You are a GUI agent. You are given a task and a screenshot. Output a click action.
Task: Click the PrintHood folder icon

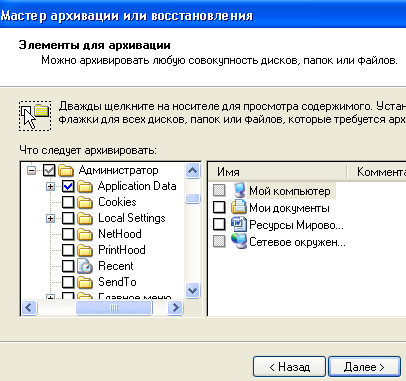(x=85, y=250)
